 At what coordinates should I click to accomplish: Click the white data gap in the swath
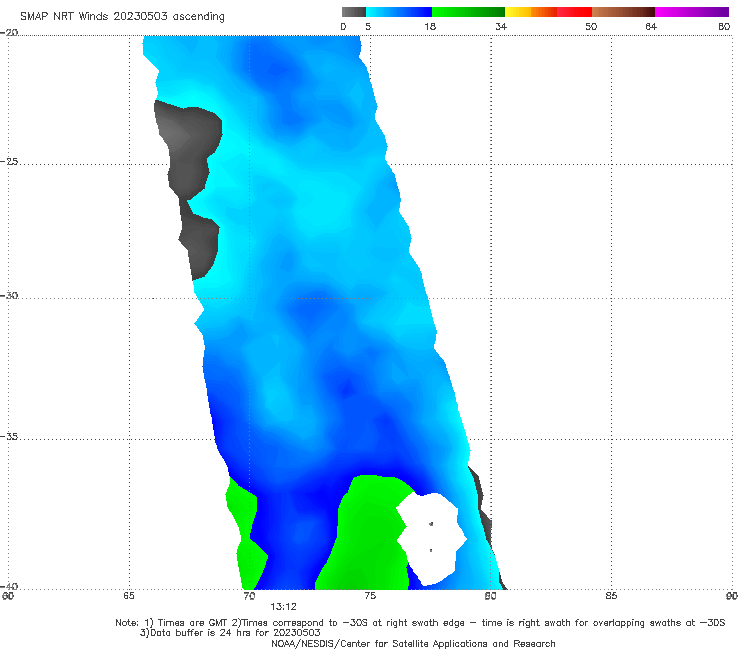click(x=430, y=538)
